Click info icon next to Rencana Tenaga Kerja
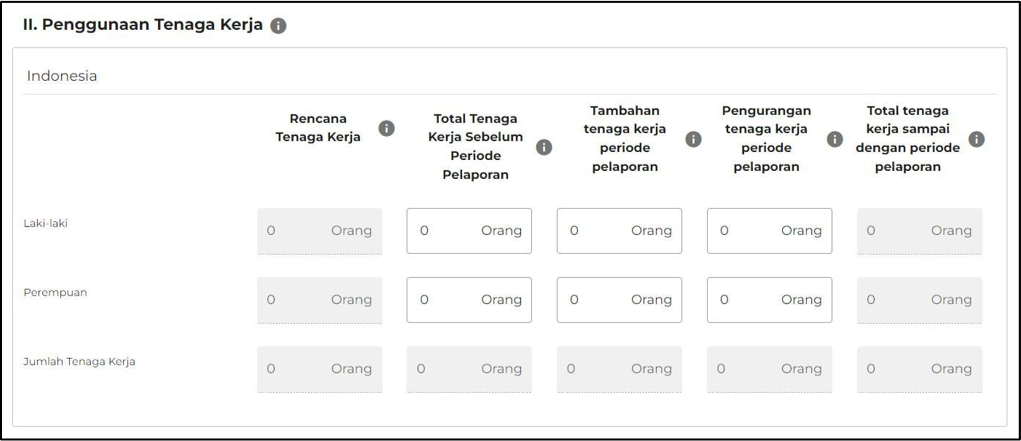The width and height of the screenshot is (1021, 441). (386, 128)
